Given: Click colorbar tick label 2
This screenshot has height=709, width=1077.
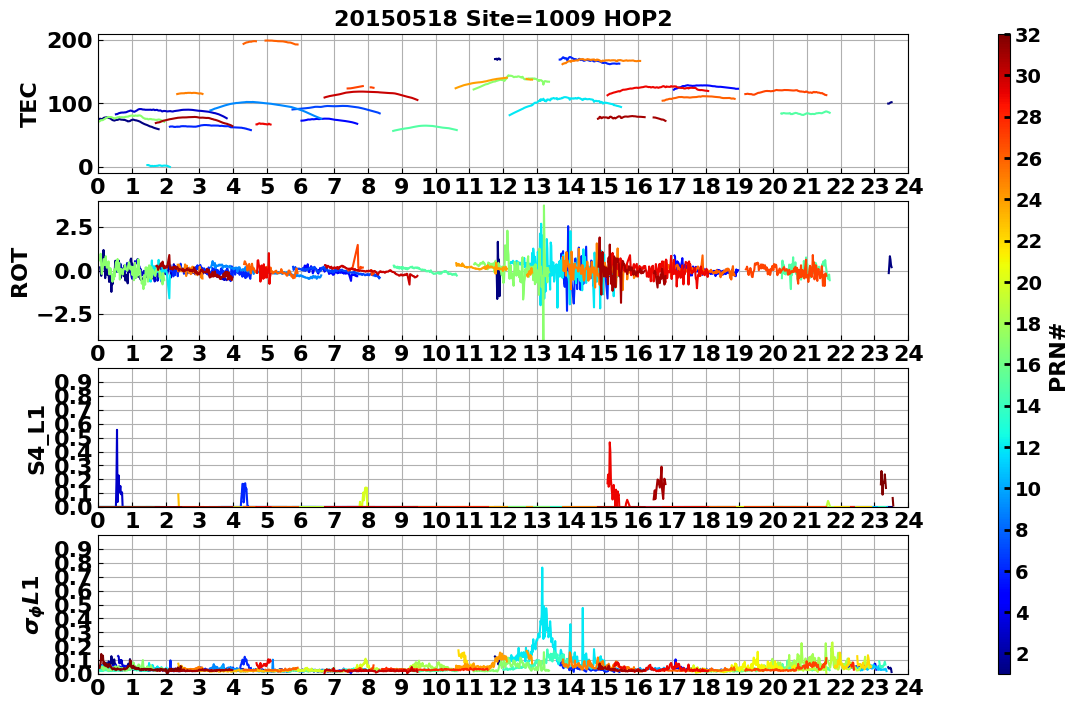Looking at the screenshot, I should [1021, 653].
